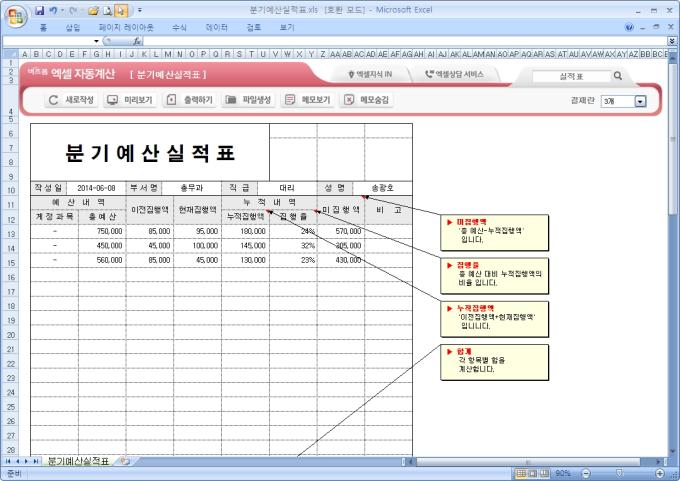
Task: Click the template search field showing 실적표
Action: [x=572, y=76]
